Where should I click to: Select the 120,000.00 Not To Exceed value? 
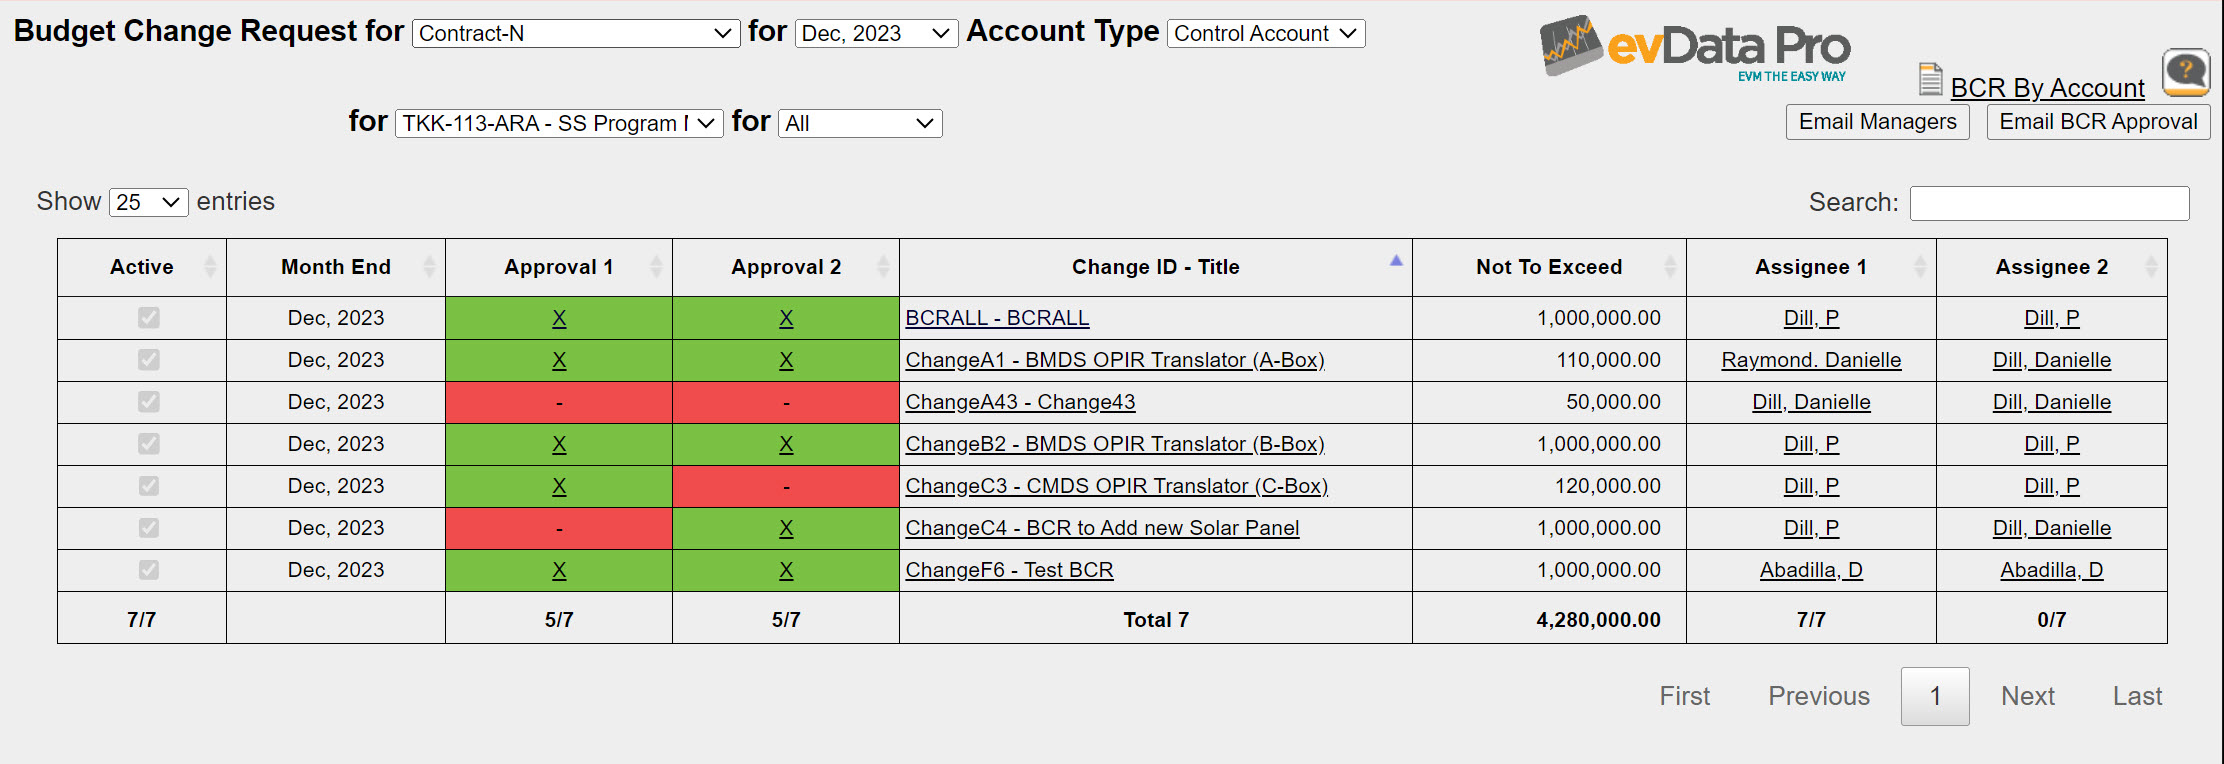(1608, 486)
